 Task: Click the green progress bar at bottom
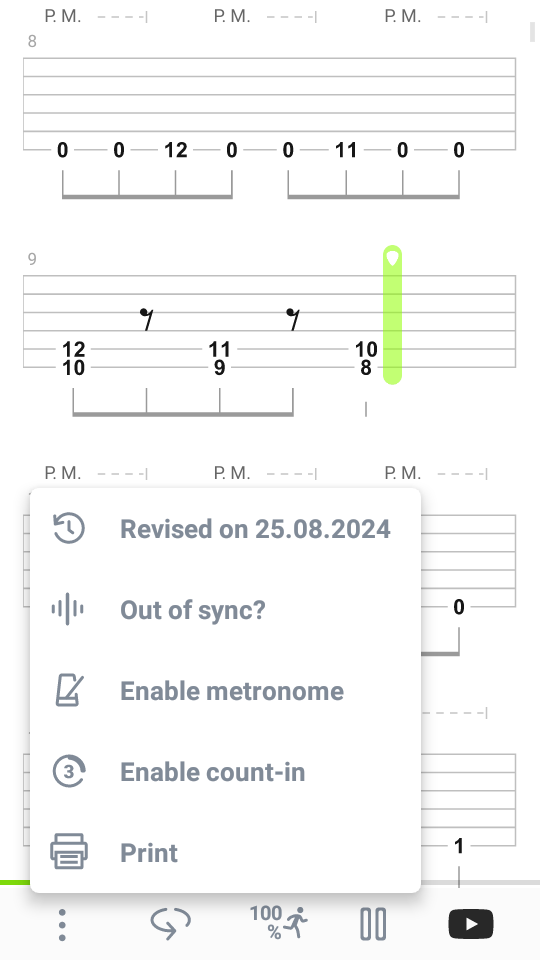tap(15, 882)
